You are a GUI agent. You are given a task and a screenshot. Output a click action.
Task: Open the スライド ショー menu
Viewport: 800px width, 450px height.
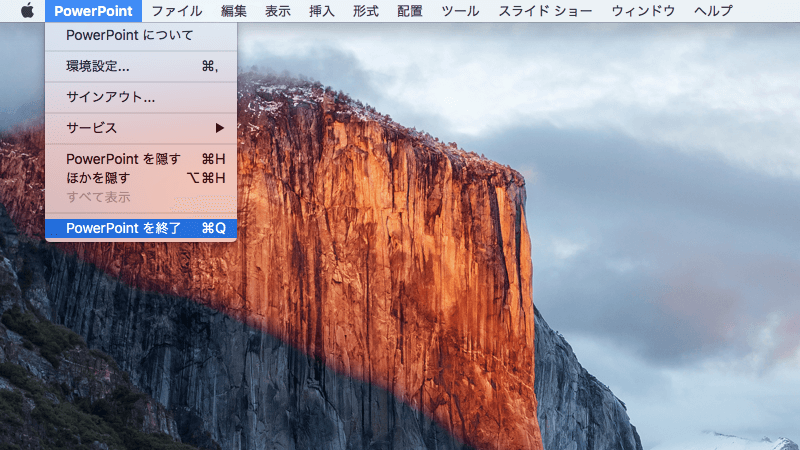[x=545, y=11]
